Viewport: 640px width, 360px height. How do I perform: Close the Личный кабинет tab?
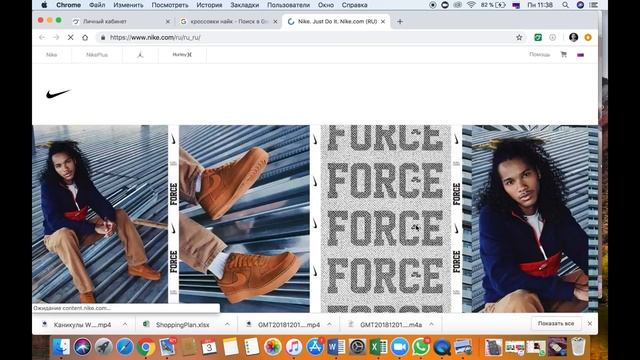(x=167, y=22)
